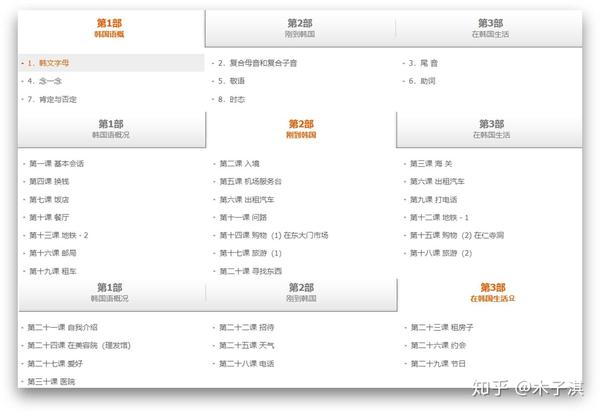600x413 pixels.
Task: Open lesson 4. 念一念
Action: point(44,81)
